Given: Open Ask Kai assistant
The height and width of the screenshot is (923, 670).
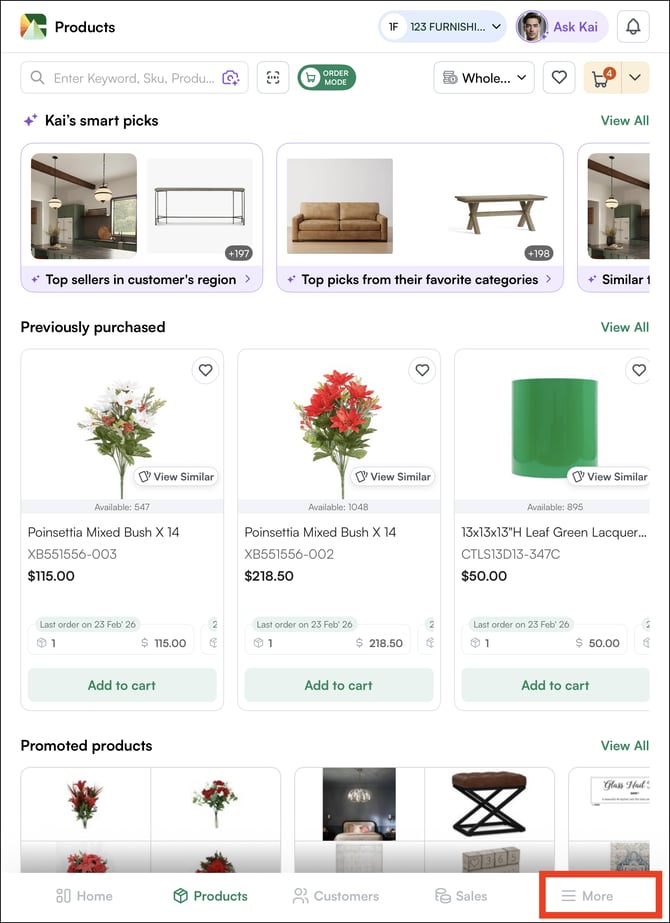Looking at the screenshot, I should click(562, 27).
